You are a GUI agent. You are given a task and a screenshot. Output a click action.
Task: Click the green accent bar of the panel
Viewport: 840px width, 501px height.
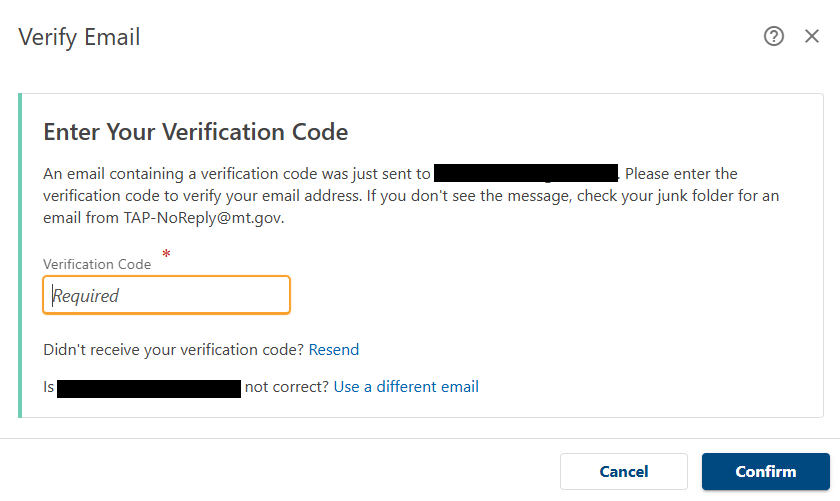pos(20,255)
